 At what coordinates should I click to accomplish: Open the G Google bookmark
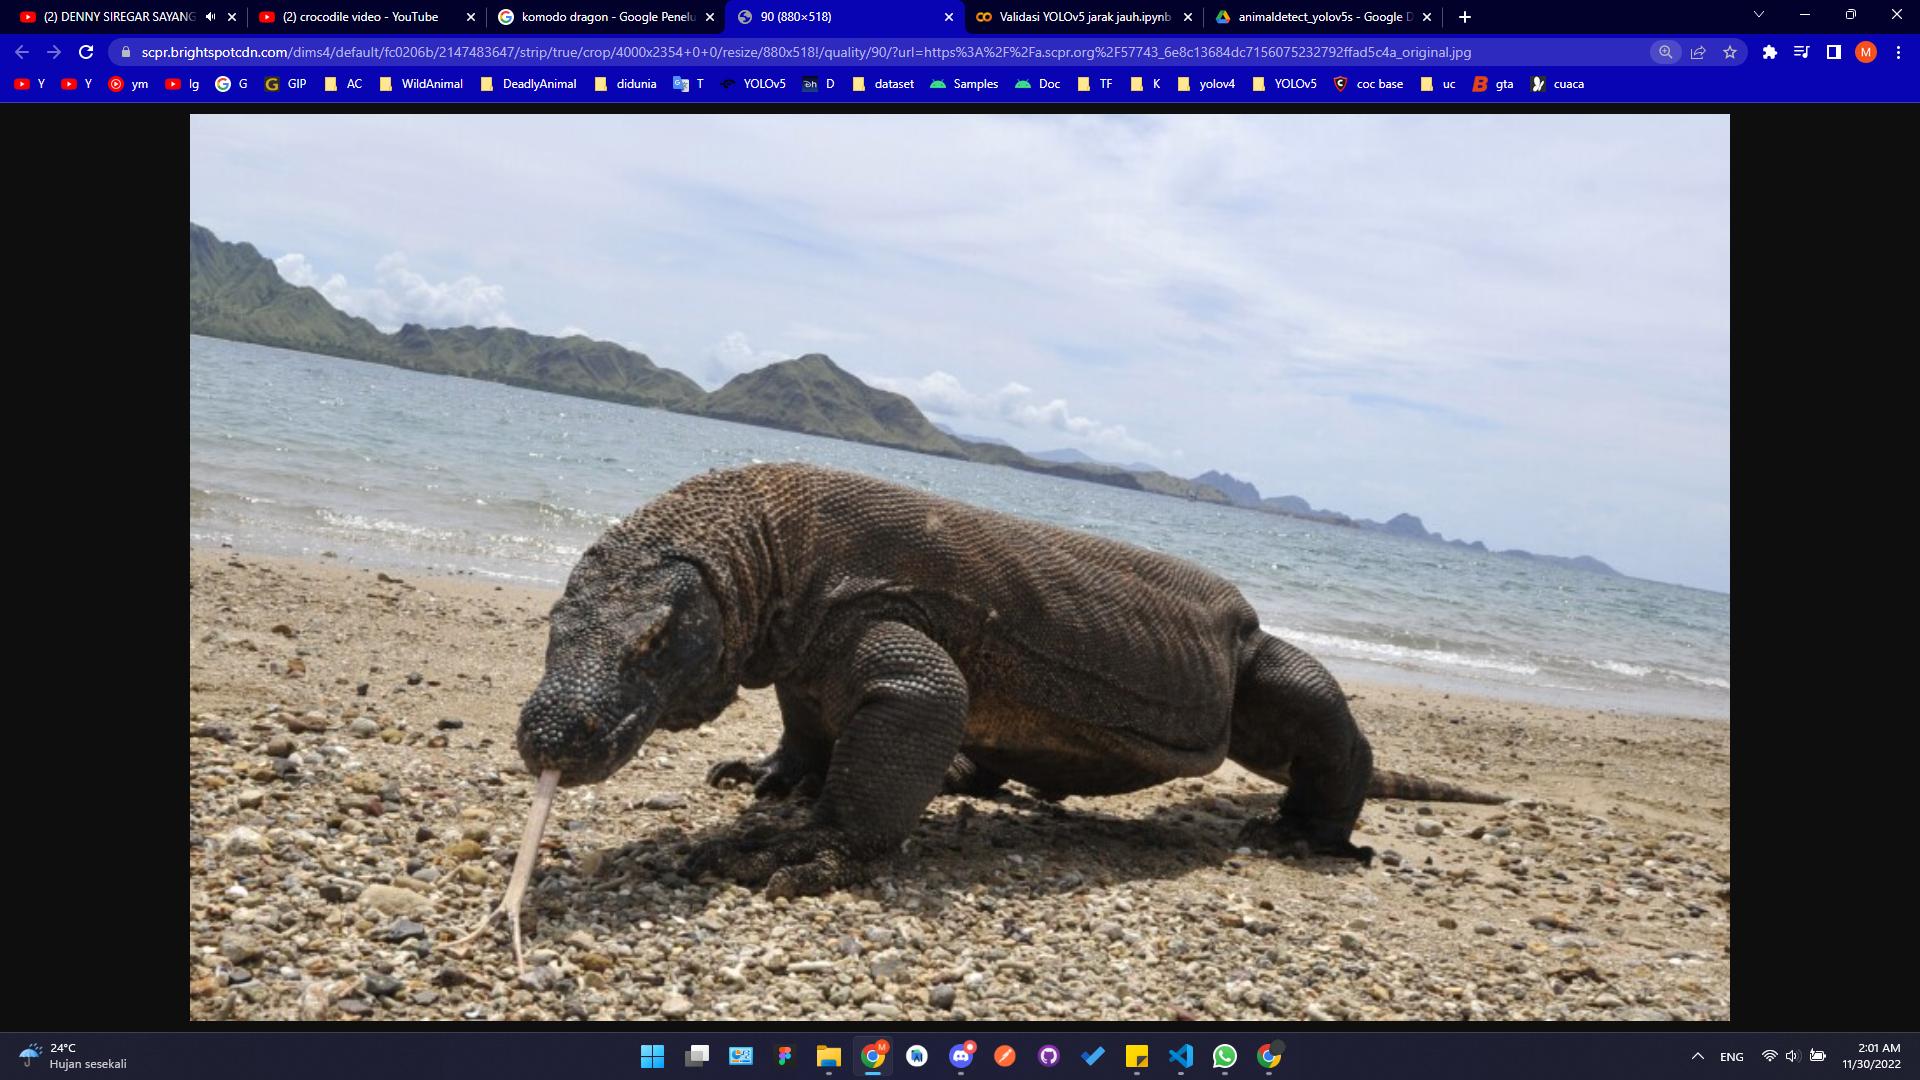231,84
